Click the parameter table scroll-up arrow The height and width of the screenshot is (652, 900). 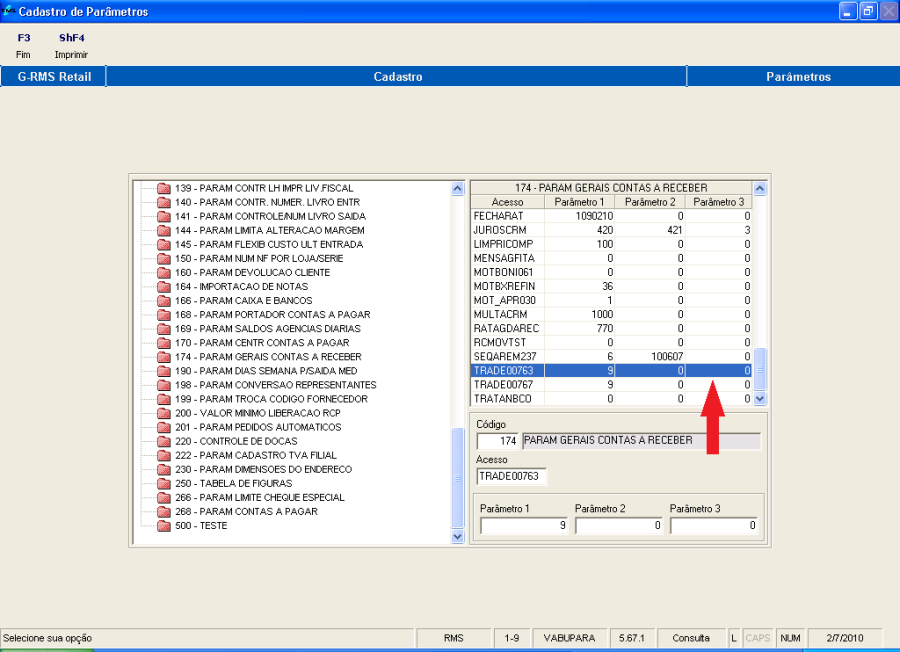tap(760, 188)
